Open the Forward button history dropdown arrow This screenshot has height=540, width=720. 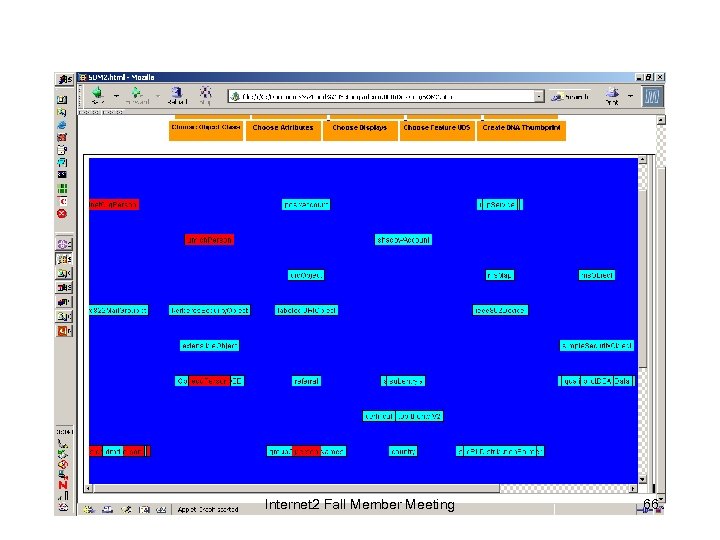158,96
